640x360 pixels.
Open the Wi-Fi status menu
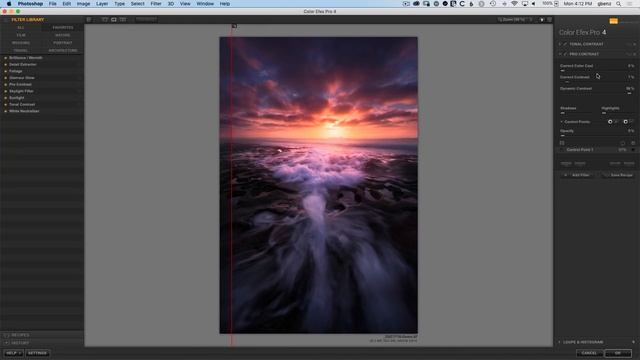[x=515, y=4]
